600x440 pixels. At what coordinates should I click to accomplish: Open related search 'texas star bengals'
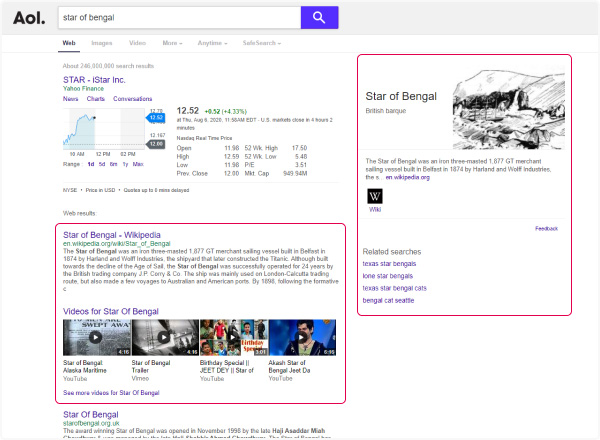click(389, 264)
